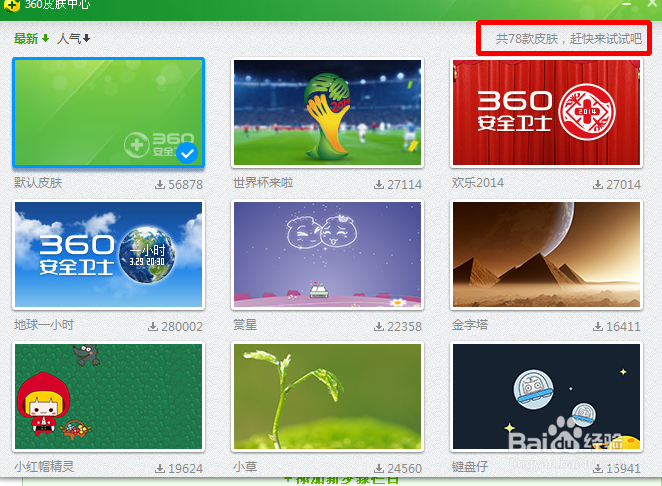Click download icon beside 16411

click(597, 326)
